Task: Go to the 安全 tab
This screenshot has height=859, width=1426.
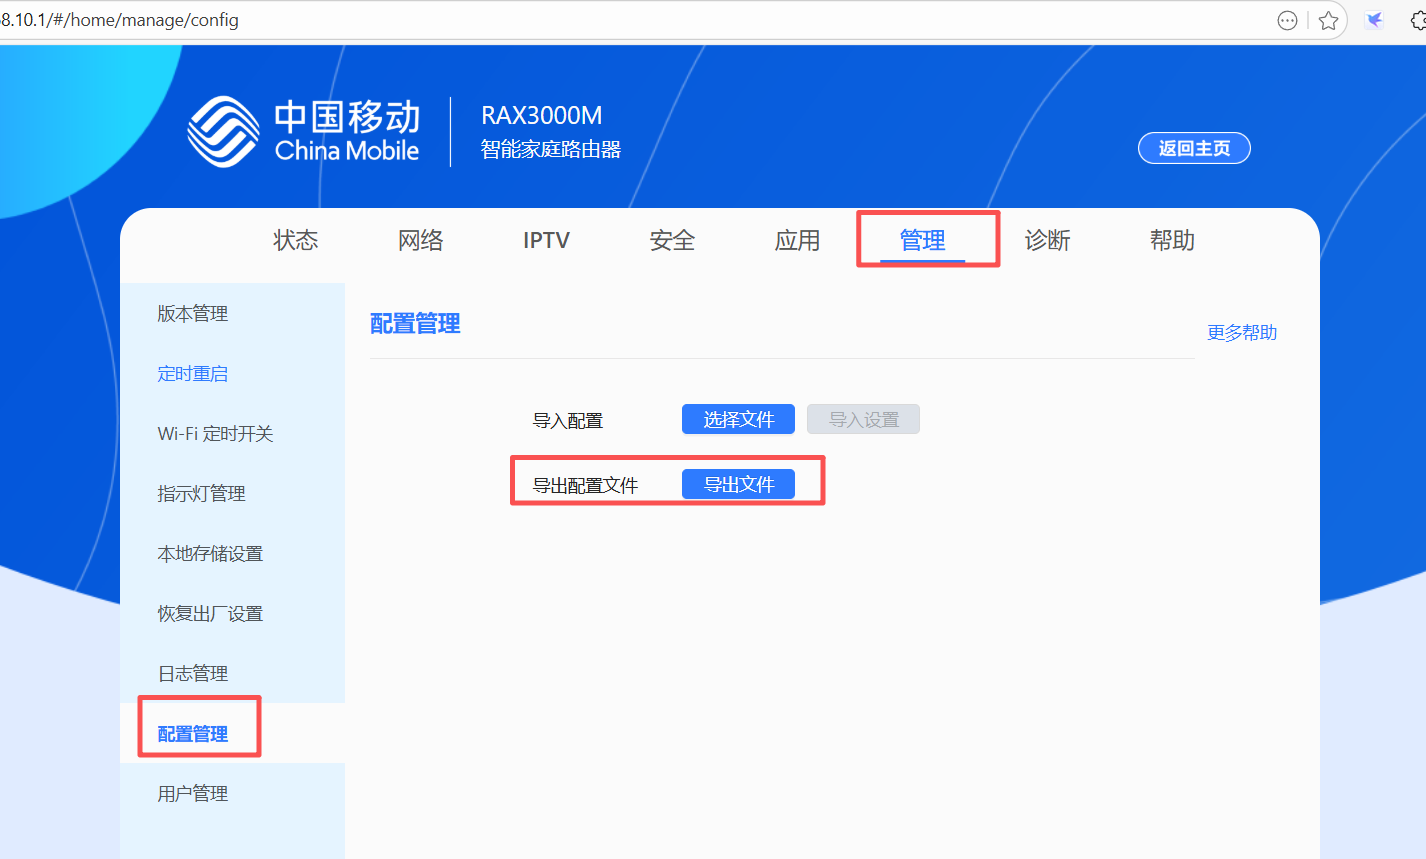Action: point(672,240)
